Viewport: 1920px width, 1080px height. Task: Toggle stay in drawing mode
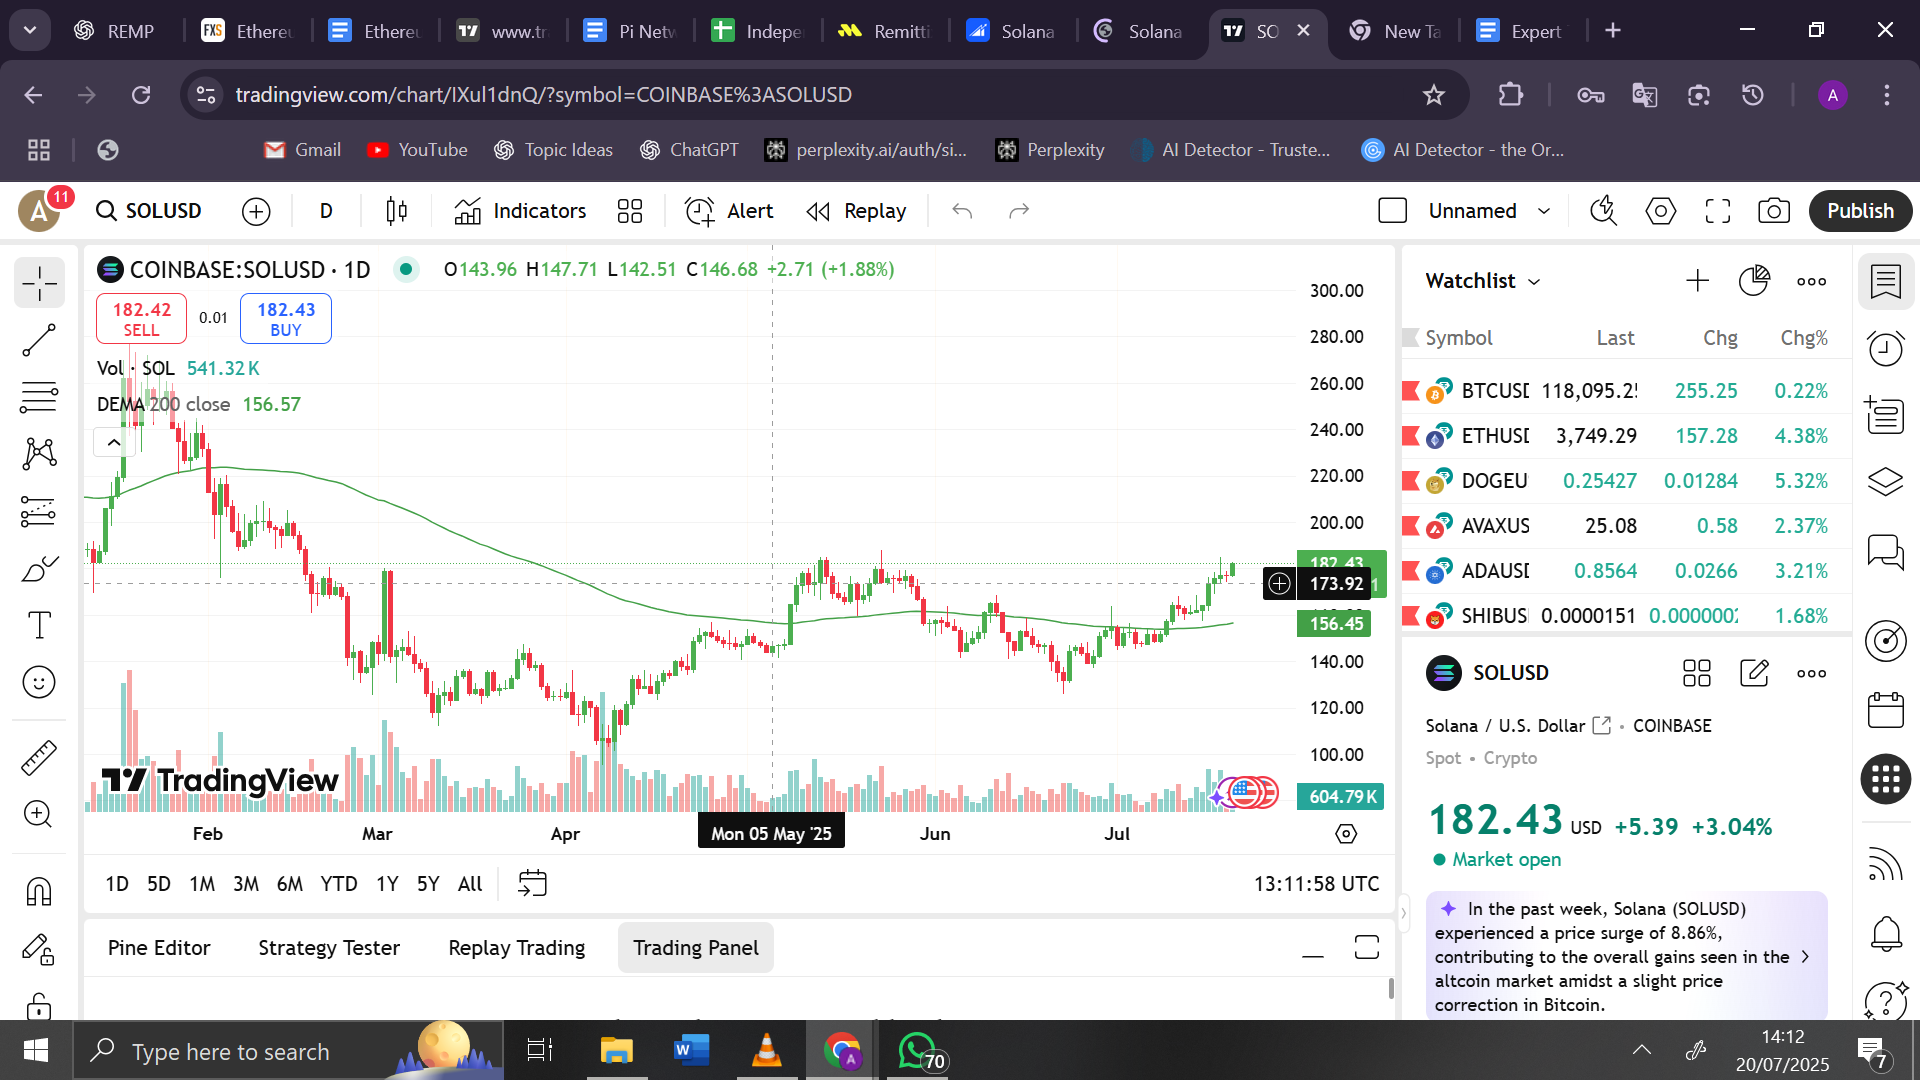(x=39, y=948)
